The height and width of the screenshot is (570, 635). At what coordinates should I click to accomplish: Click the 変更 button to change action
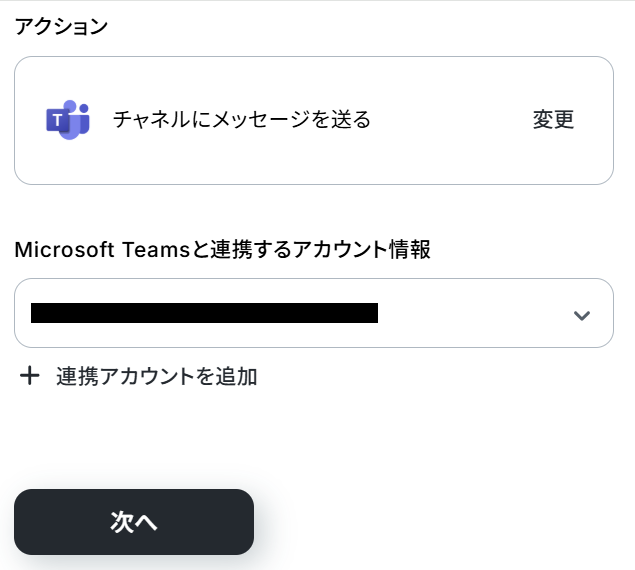click(x=553, y=120)
